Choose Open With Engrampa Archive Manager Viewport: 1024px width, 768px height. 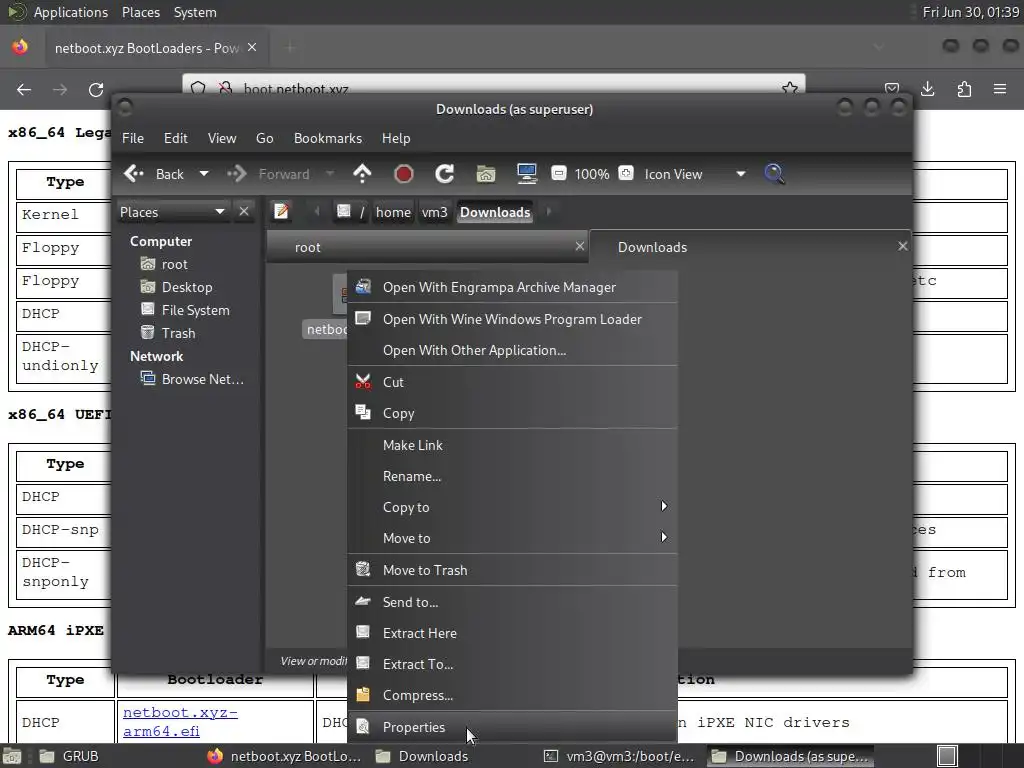click(x=513, y=287)
